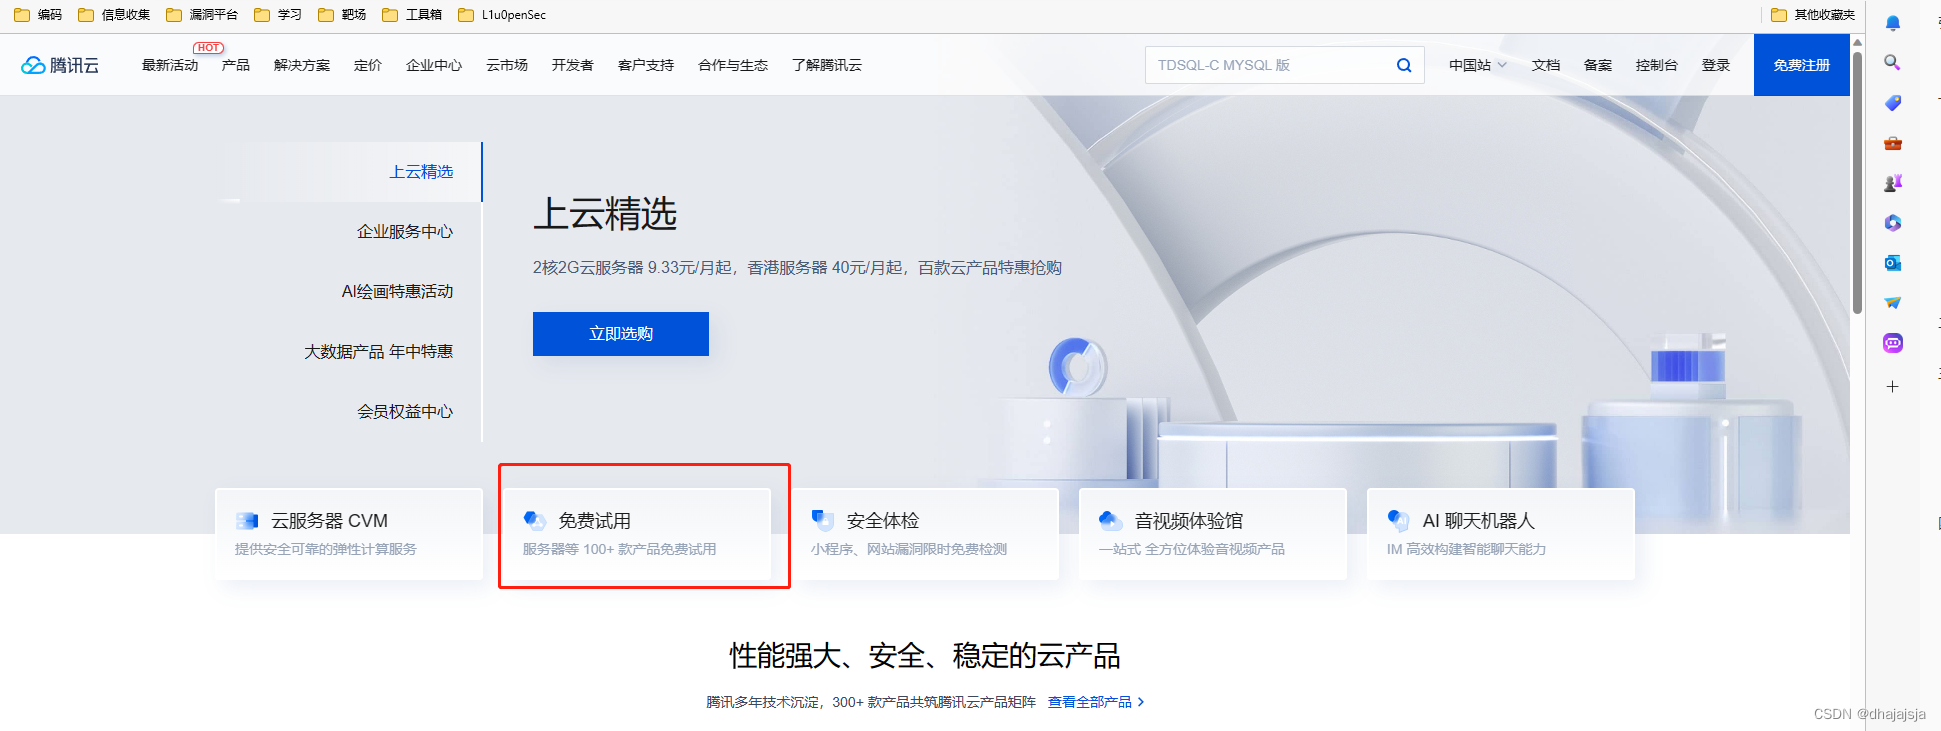
Task: Open the 编码 bookmarks folder
Action: pyautogui.click(x=38, y=14)
